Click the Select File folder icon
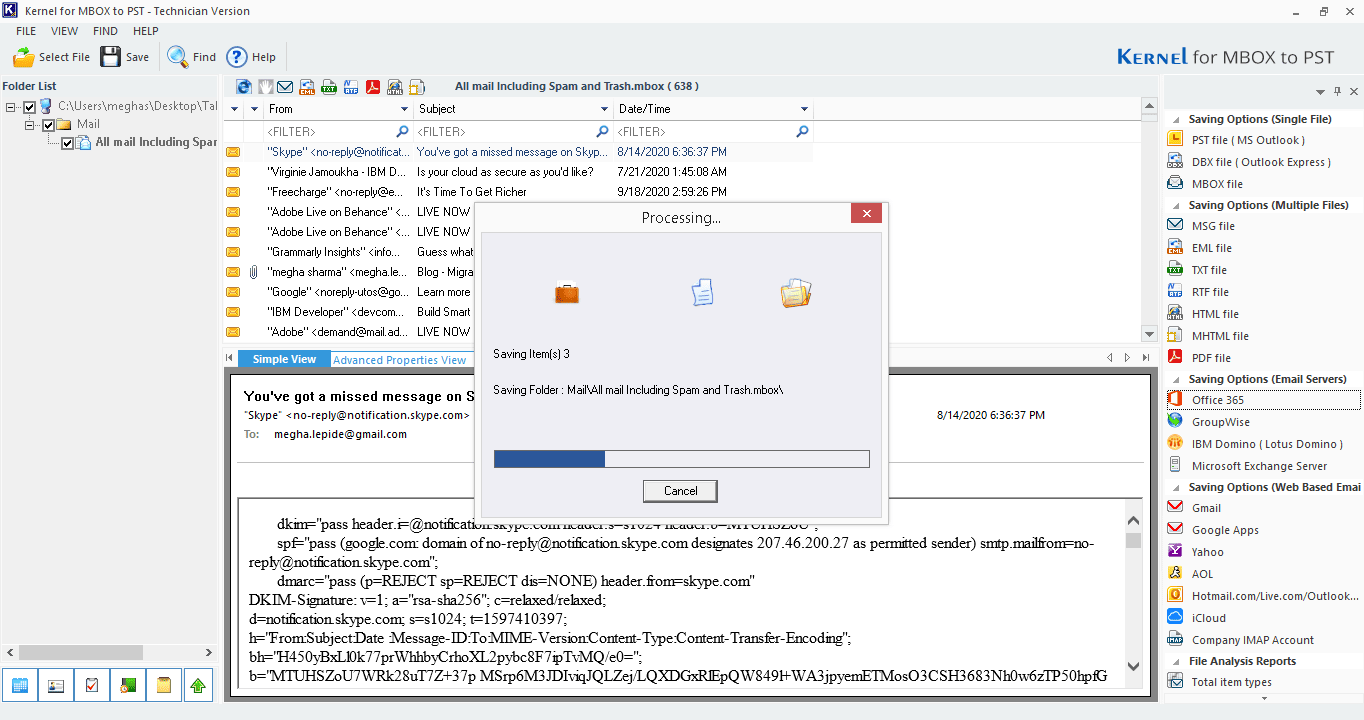 pos(23,57)
